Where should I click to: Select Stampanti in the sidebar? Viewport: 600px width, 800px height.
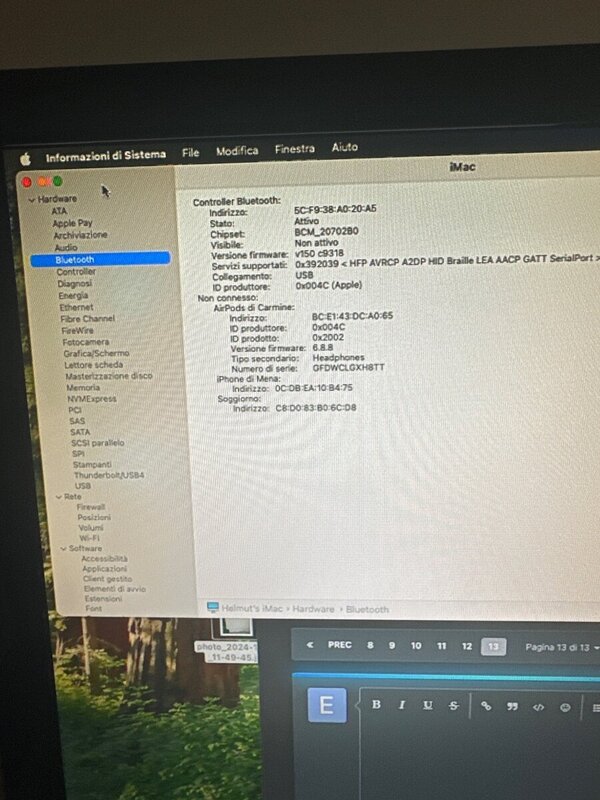click(92, 464)
